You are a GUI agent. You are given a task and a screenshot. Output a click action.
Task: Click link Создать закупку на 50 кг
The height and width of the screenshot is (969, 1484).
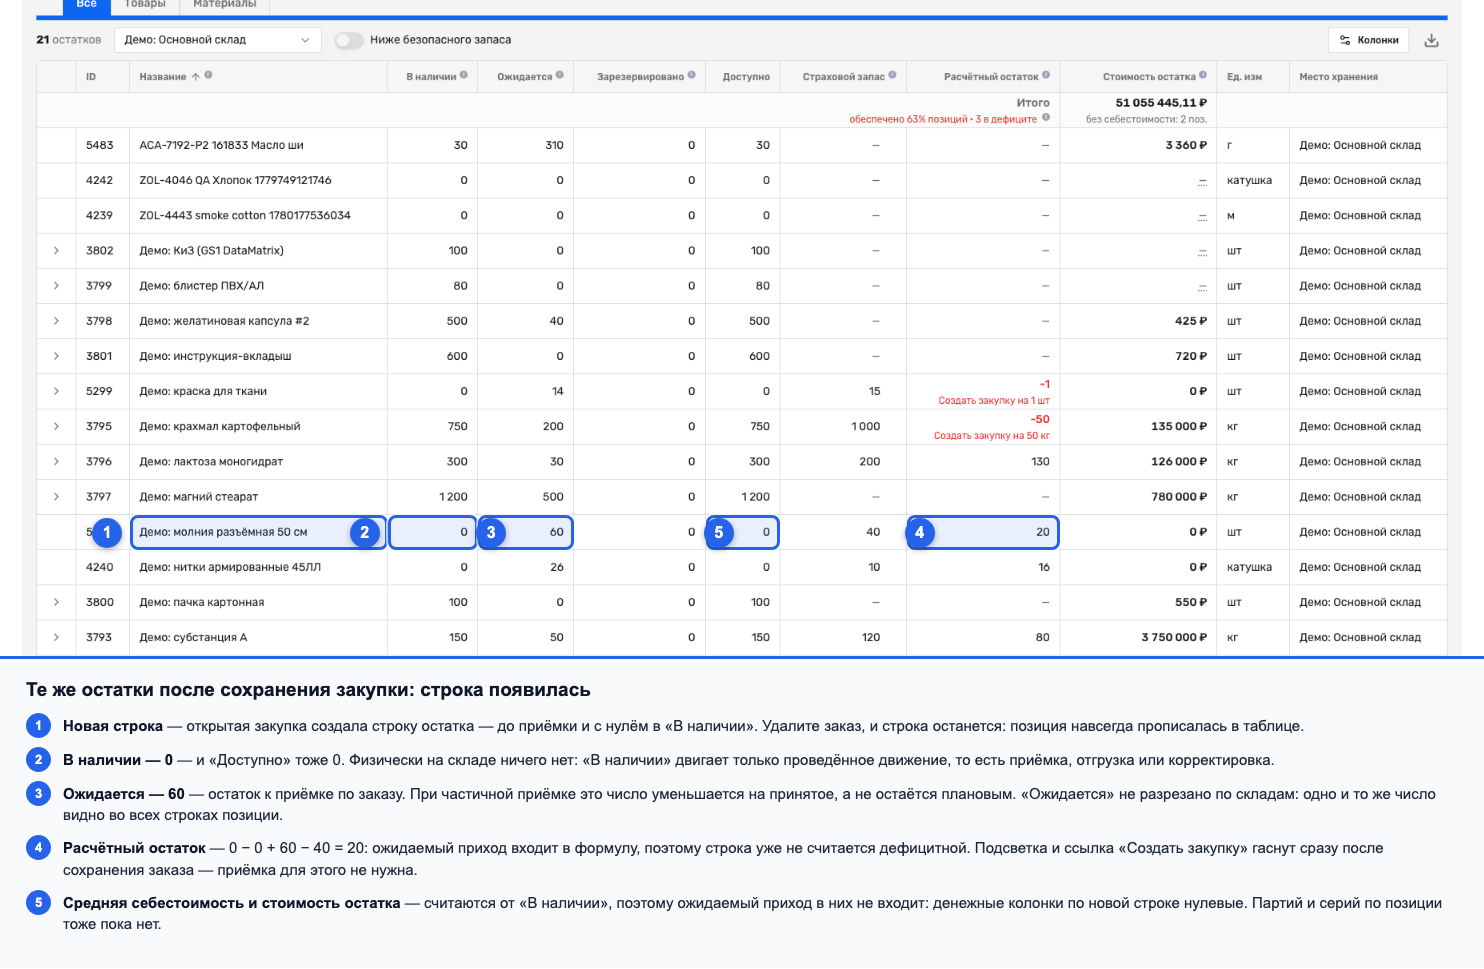[992, 436]
